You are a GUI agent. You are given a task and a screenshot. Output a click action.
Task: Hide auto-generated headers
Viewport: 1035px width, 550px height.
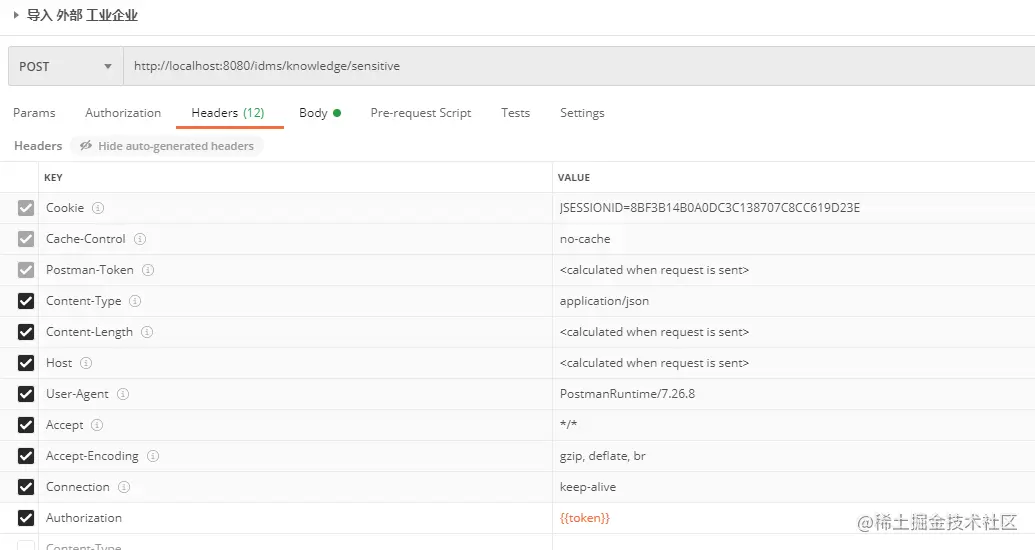167,146
